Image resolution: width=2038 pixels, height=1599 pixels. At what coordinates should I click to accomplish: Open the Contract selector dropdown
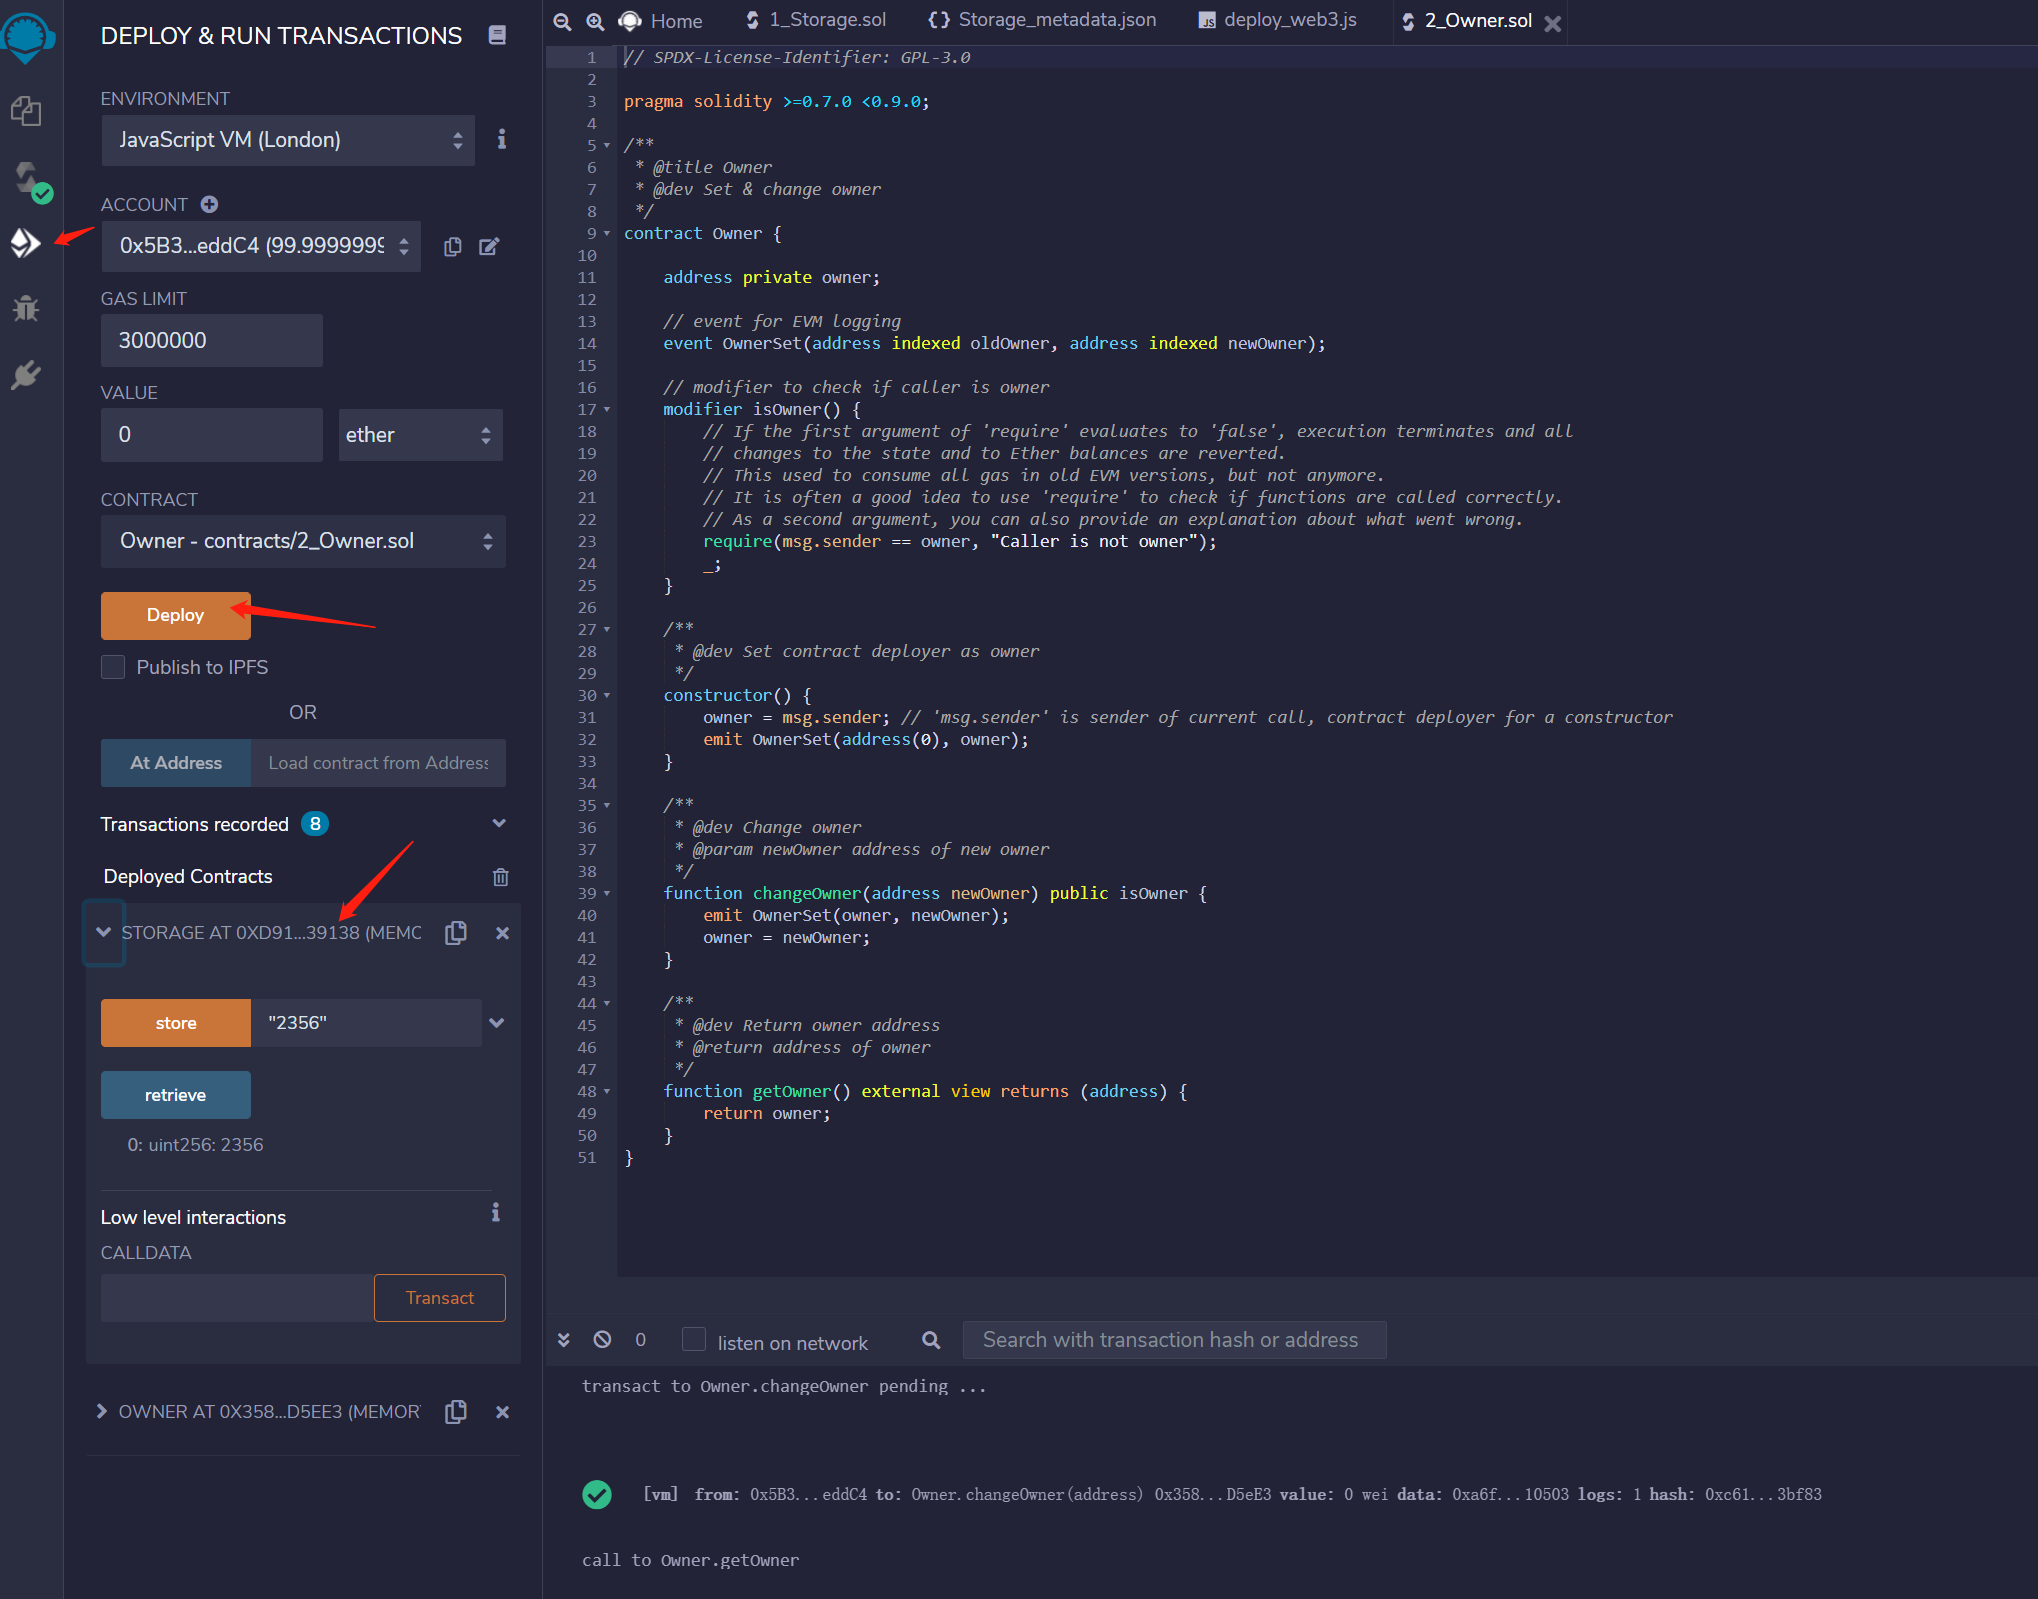(303, 541)
